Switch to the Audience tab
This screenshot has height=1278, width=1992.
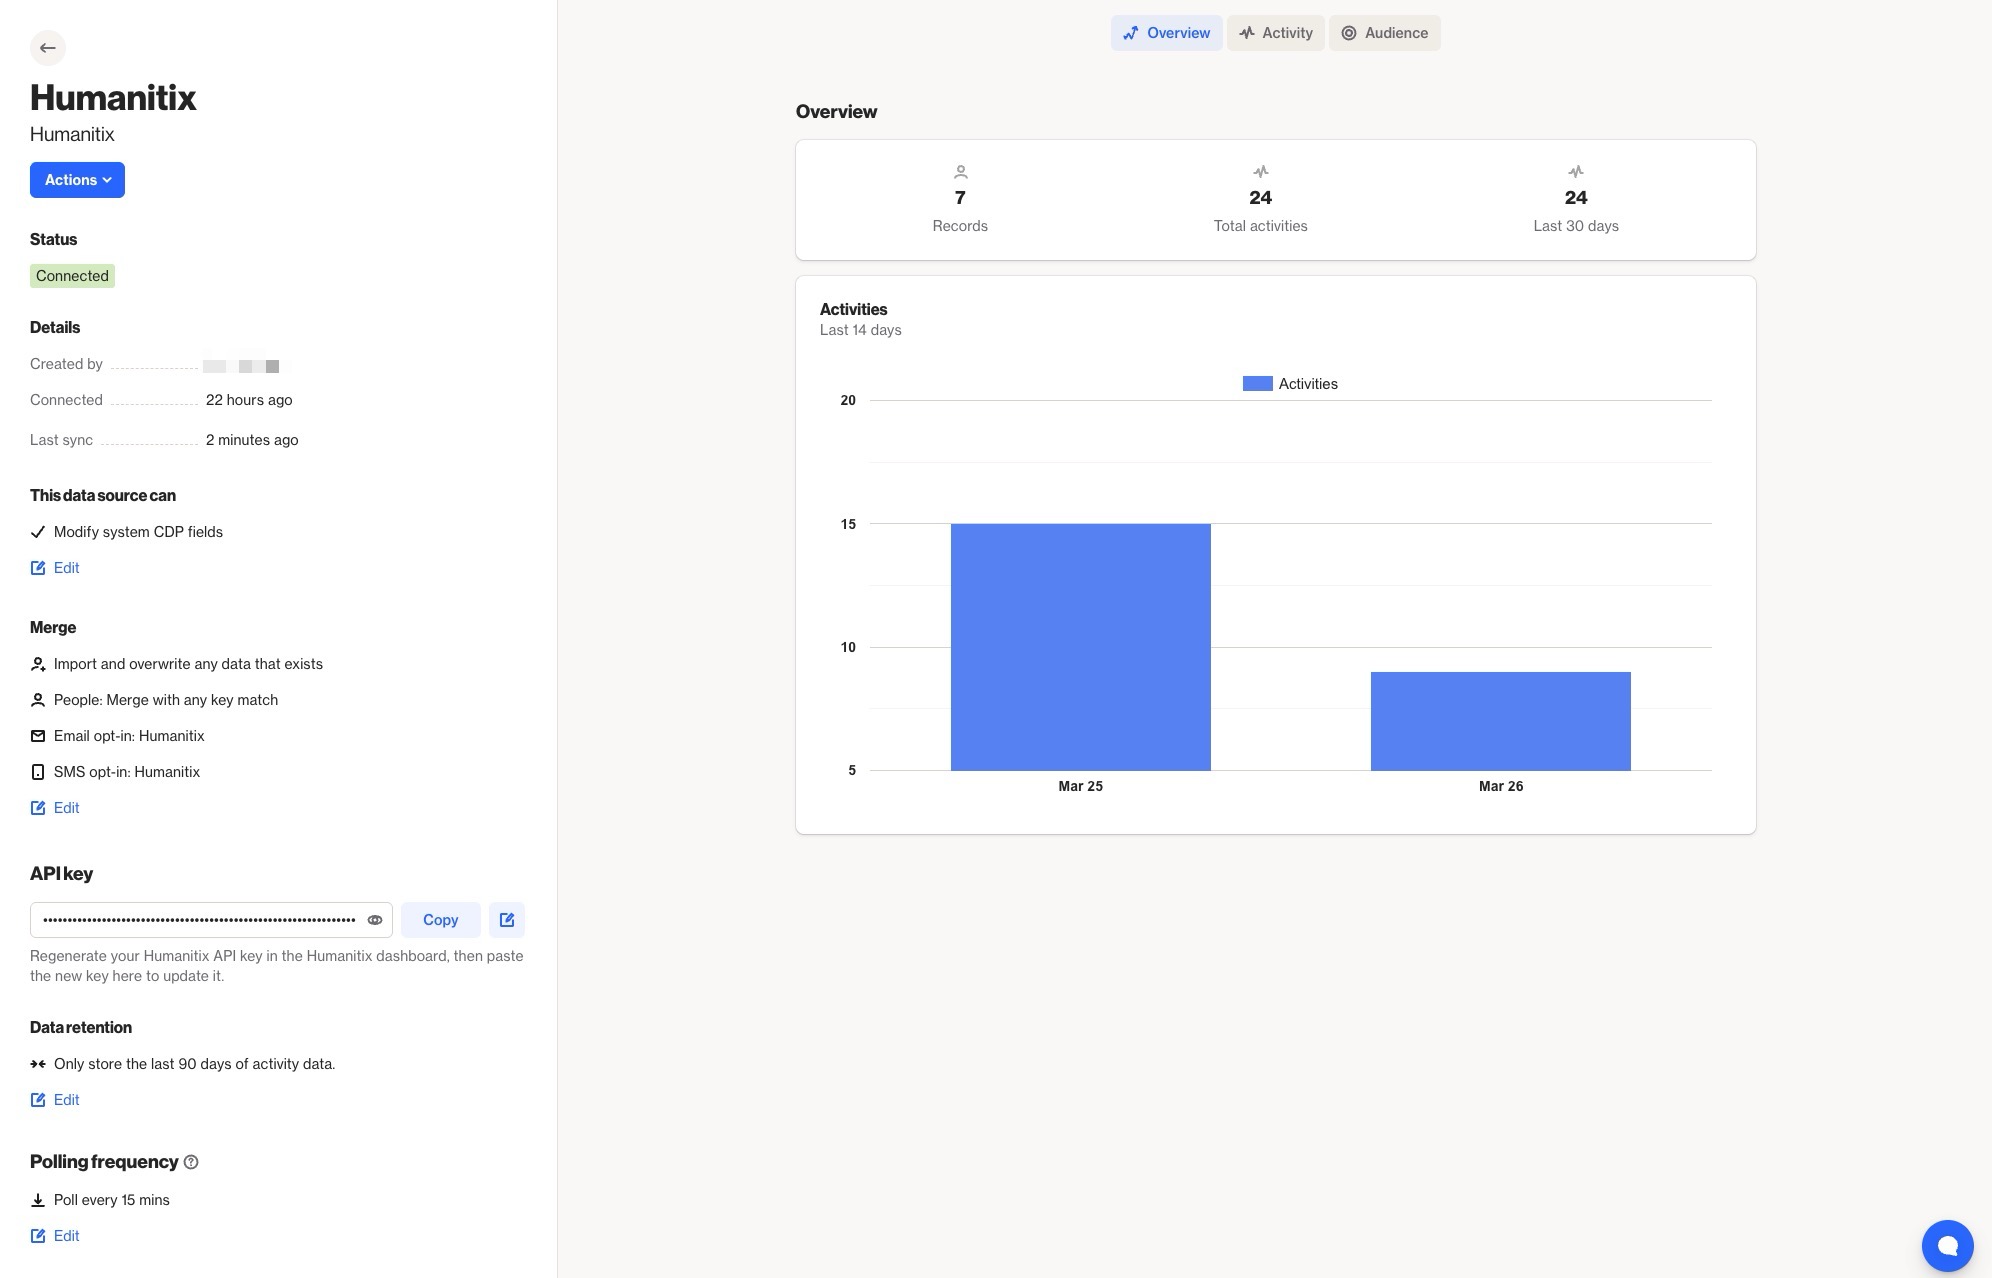point(1384,33)
